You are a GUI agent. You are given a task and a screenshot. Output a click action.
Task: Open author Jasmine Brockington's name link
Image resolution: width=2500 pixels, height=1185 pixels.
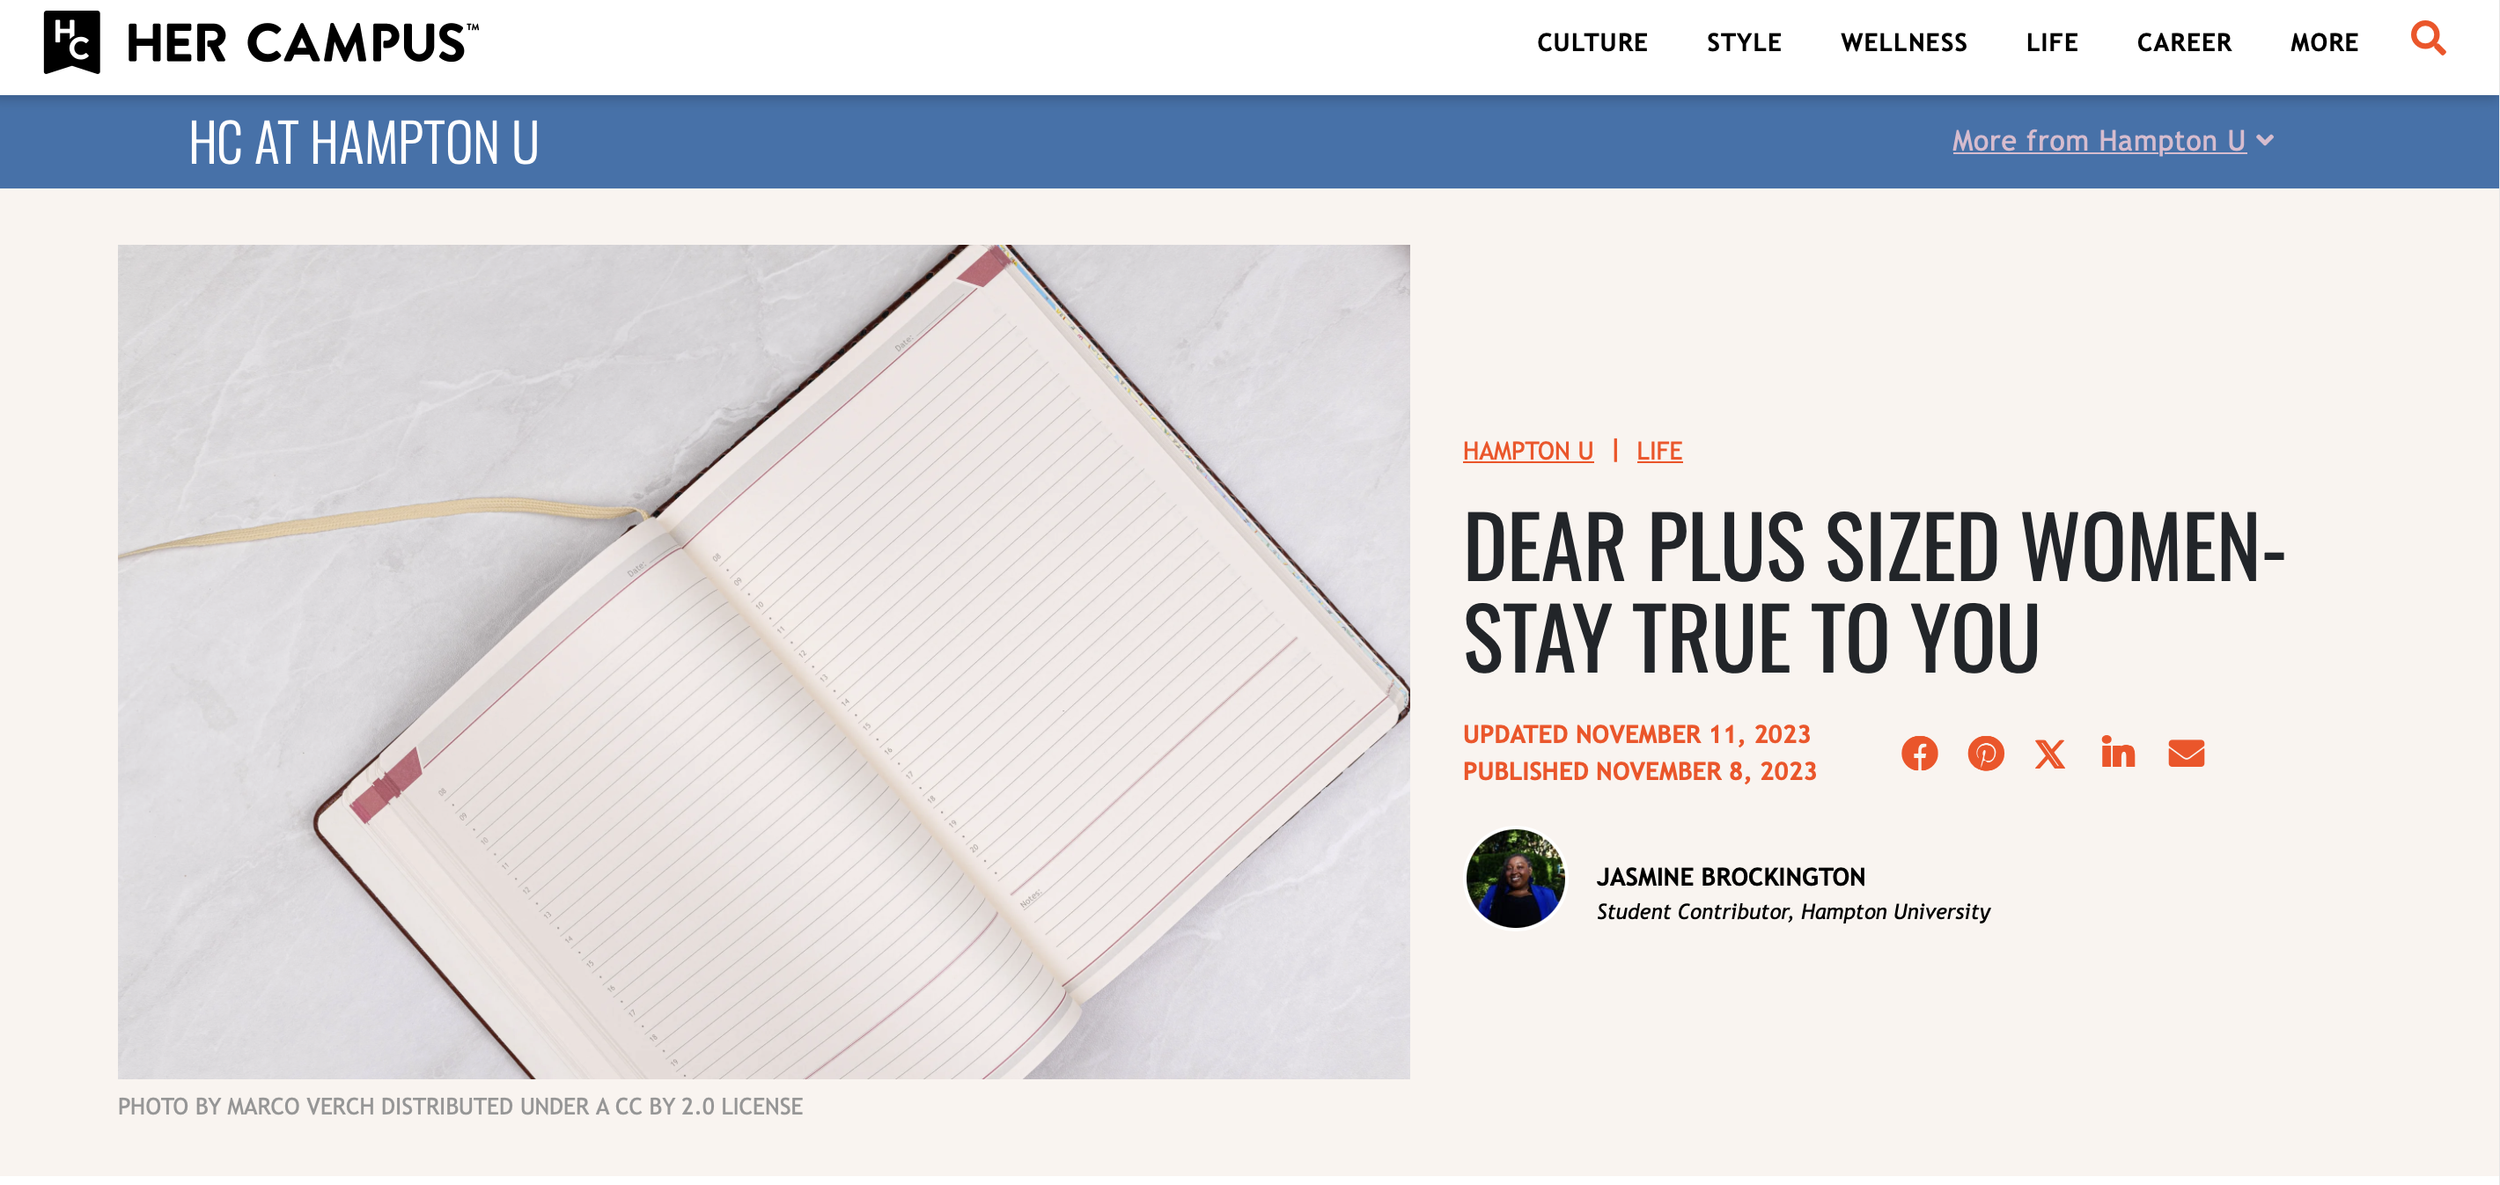1730,877
